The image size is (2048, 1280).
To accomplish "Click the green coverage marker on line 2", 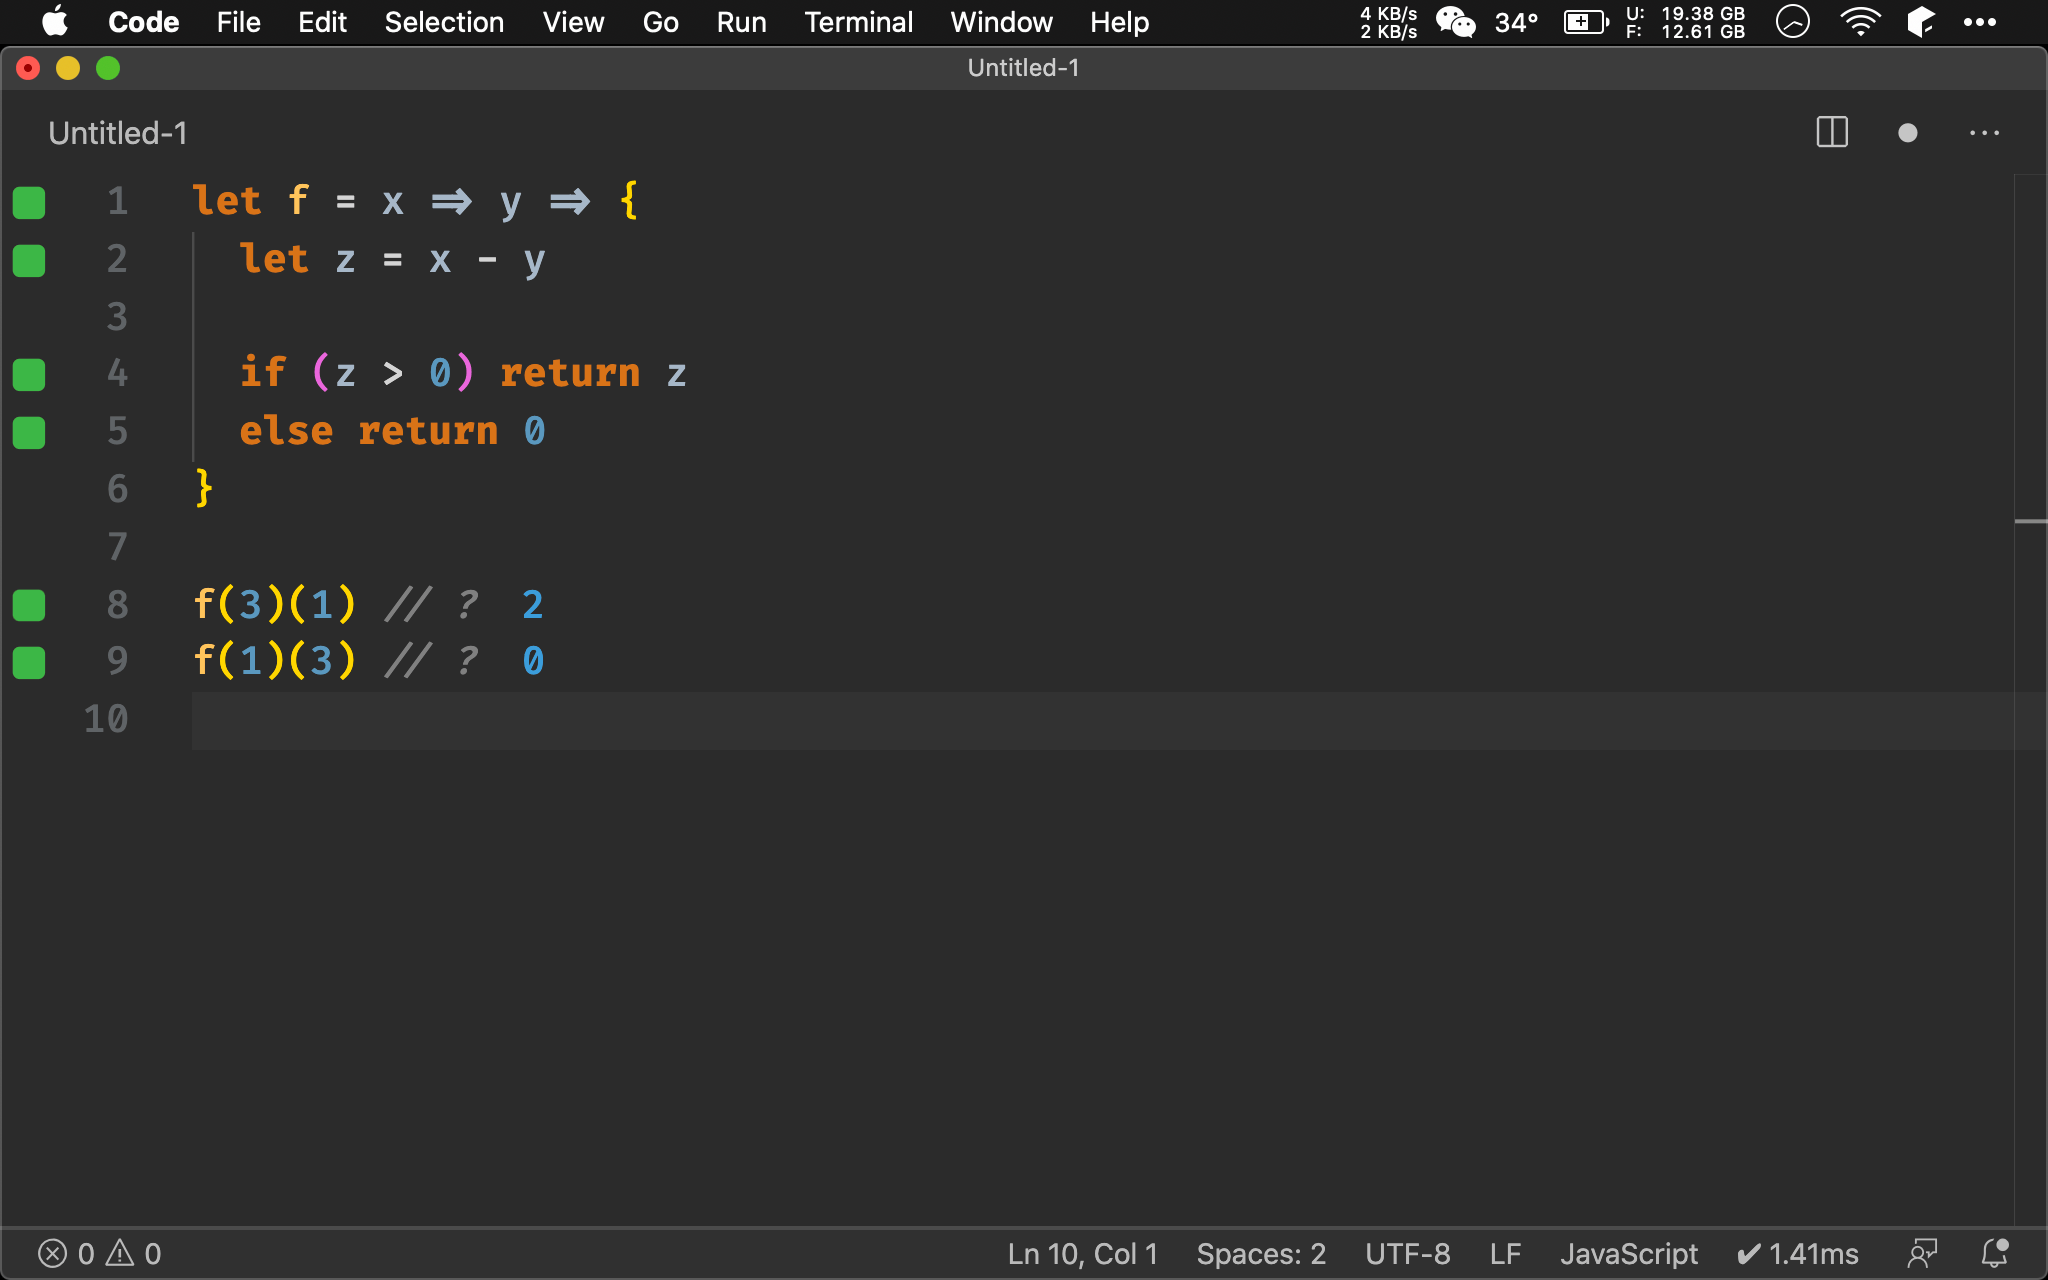I will click(29, 260).
